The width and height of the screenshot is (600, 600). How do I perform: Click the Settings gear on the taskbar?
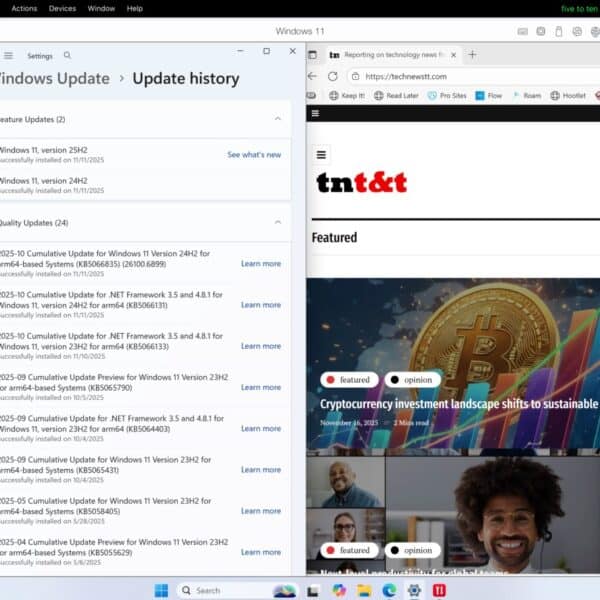point(414,590)
